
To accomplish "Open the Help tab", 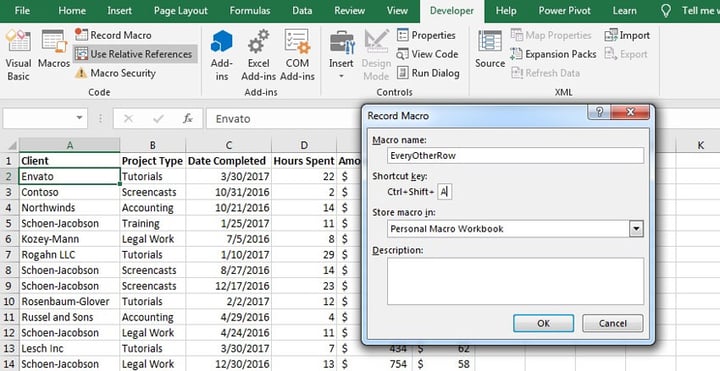I will (x=506, y=11).
